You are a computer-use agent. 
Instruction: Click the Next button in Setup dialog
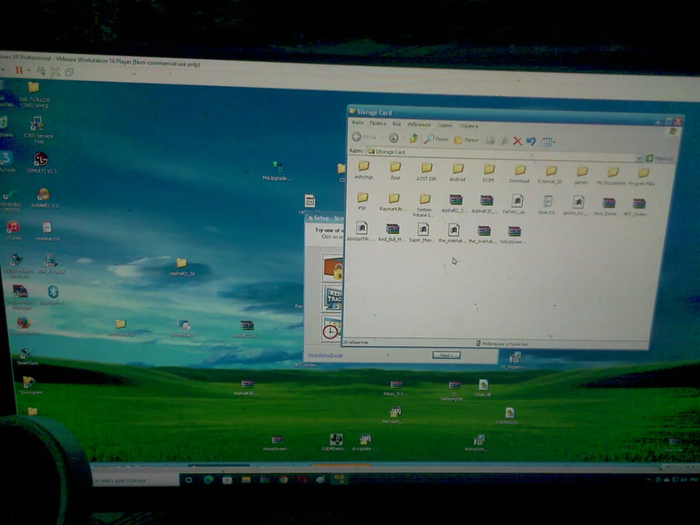[x=445, y=355]
